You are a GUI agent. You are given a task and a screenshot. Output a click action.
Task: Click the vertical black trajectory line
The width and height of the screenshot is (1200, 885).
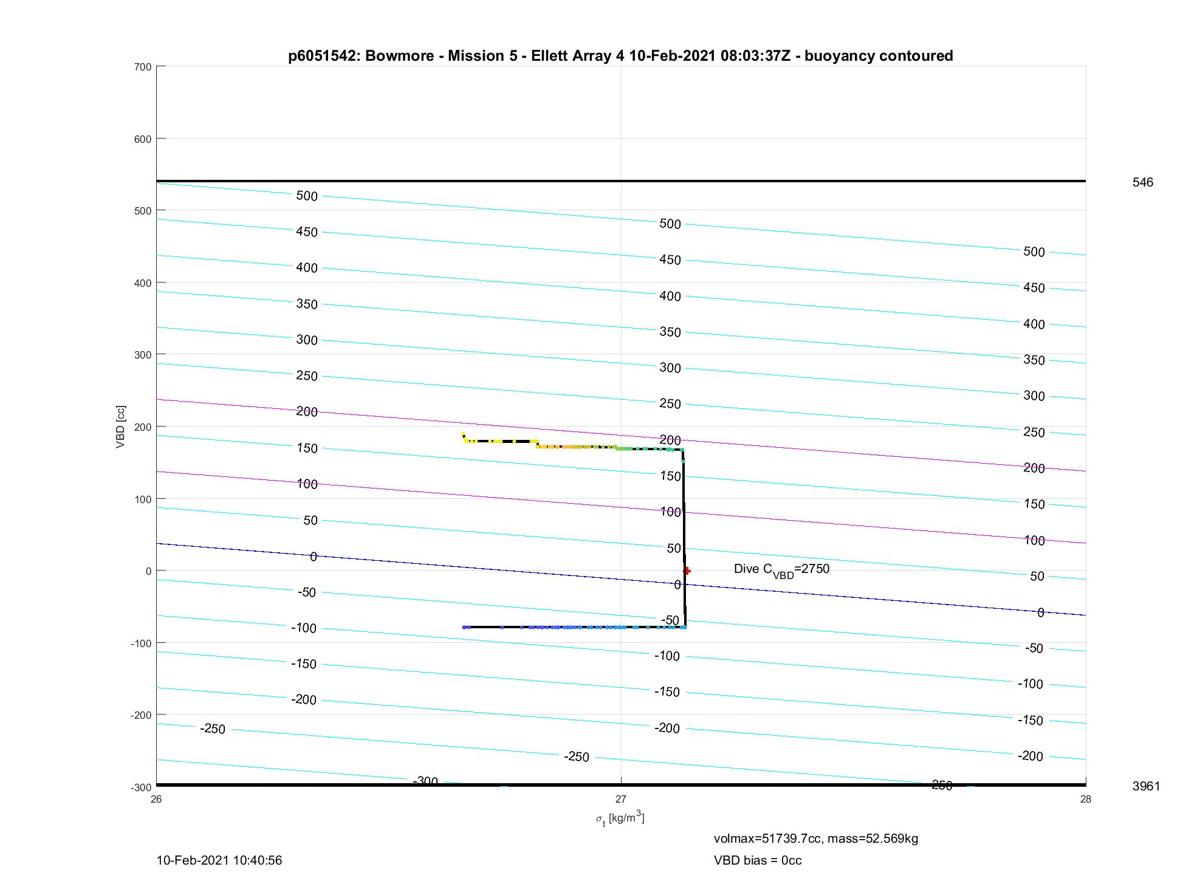click(684, 538)
